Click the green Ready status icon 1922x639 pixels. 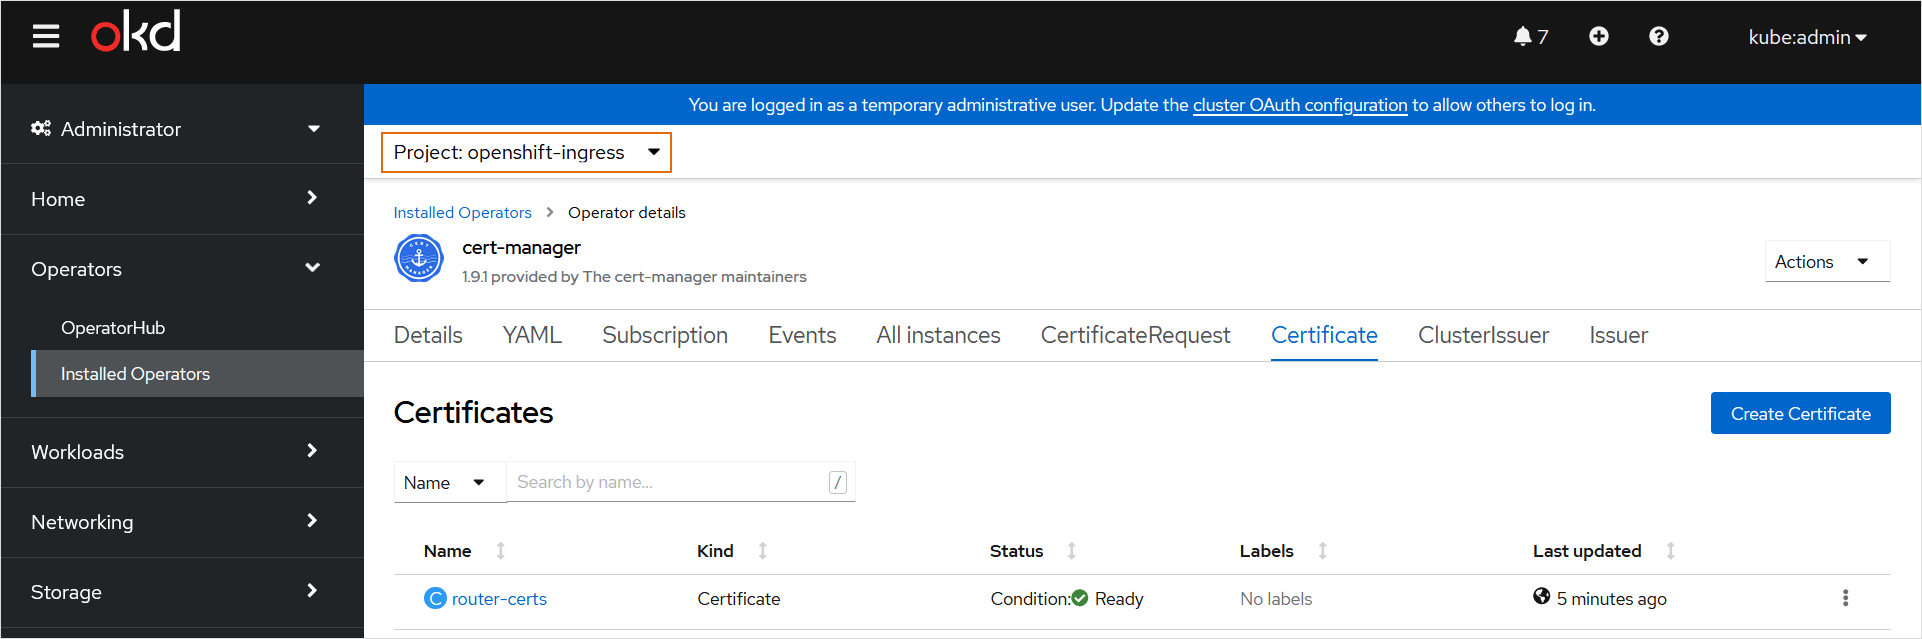1080,598
